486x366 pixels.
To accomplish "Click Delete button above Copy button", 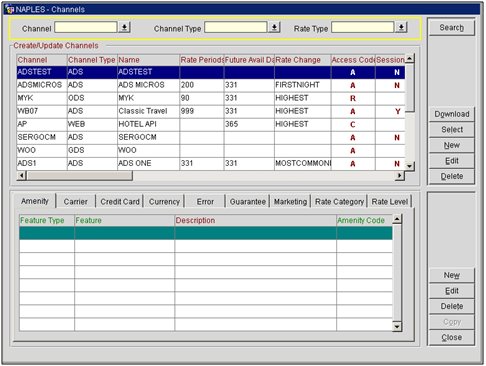I will coord(451,306).
